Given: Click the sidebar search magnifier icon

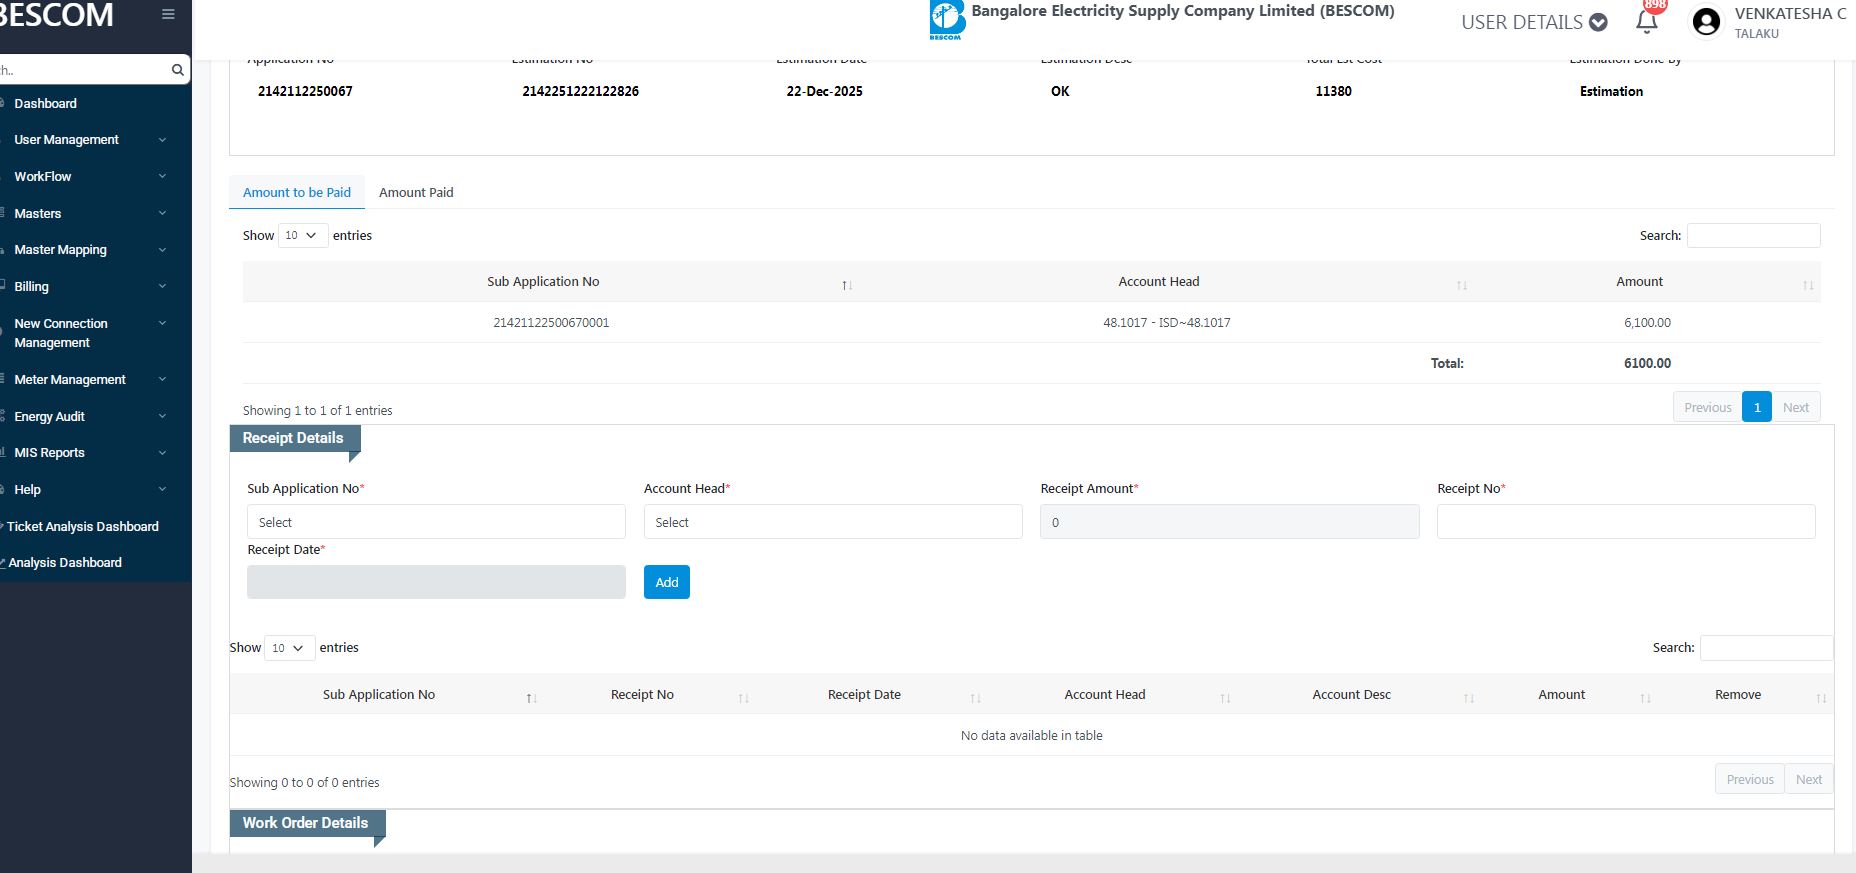Looking at the screenshot, I should pos(177,70).
